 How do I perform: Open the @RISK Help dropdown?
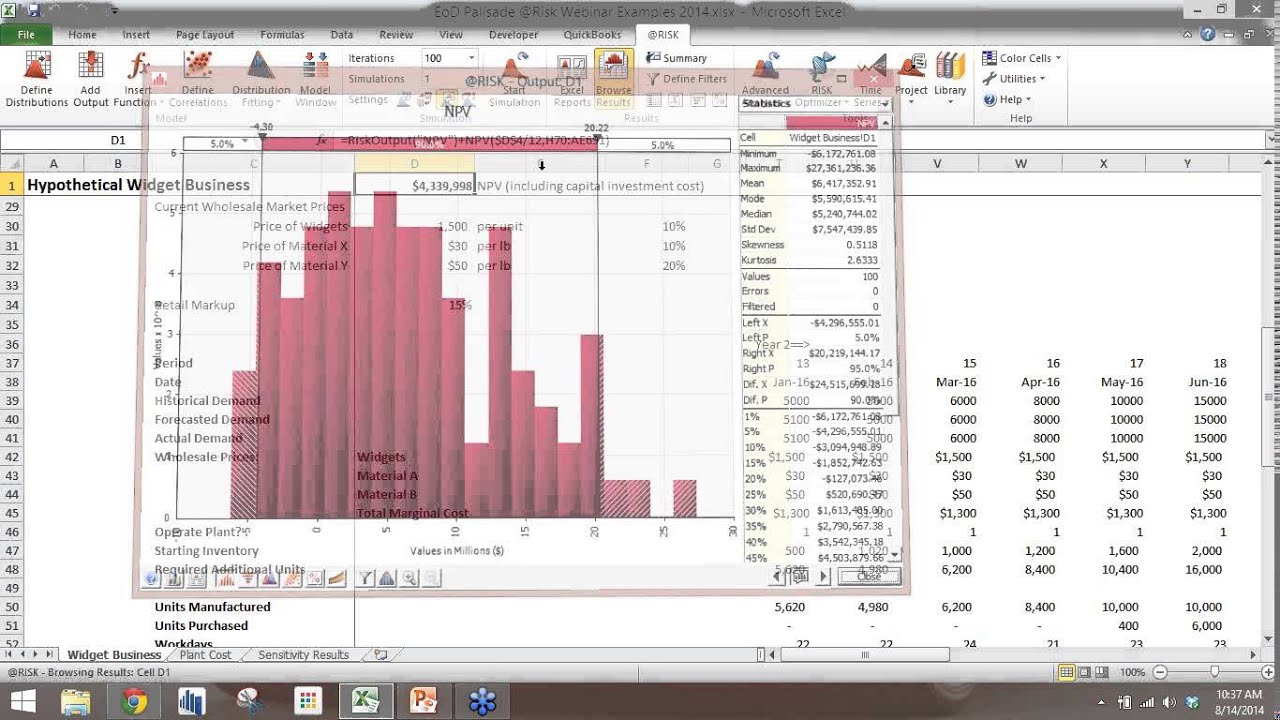point(1007,100)
